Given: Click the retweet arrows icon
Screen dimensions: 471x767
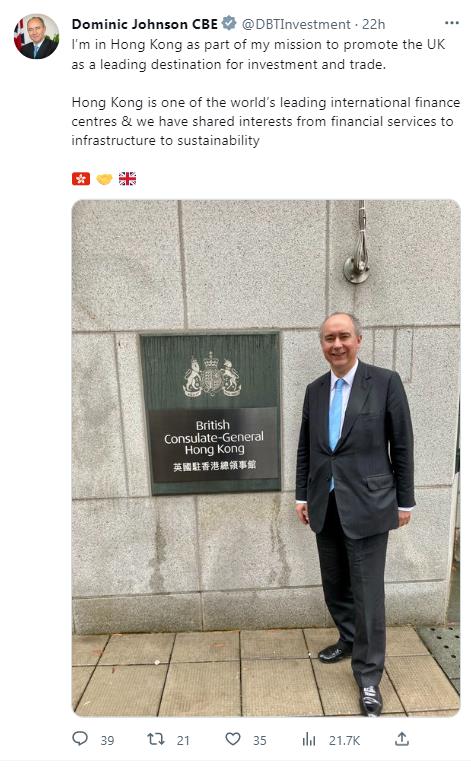Looking at the screenshot, I should tap(156, 739).
